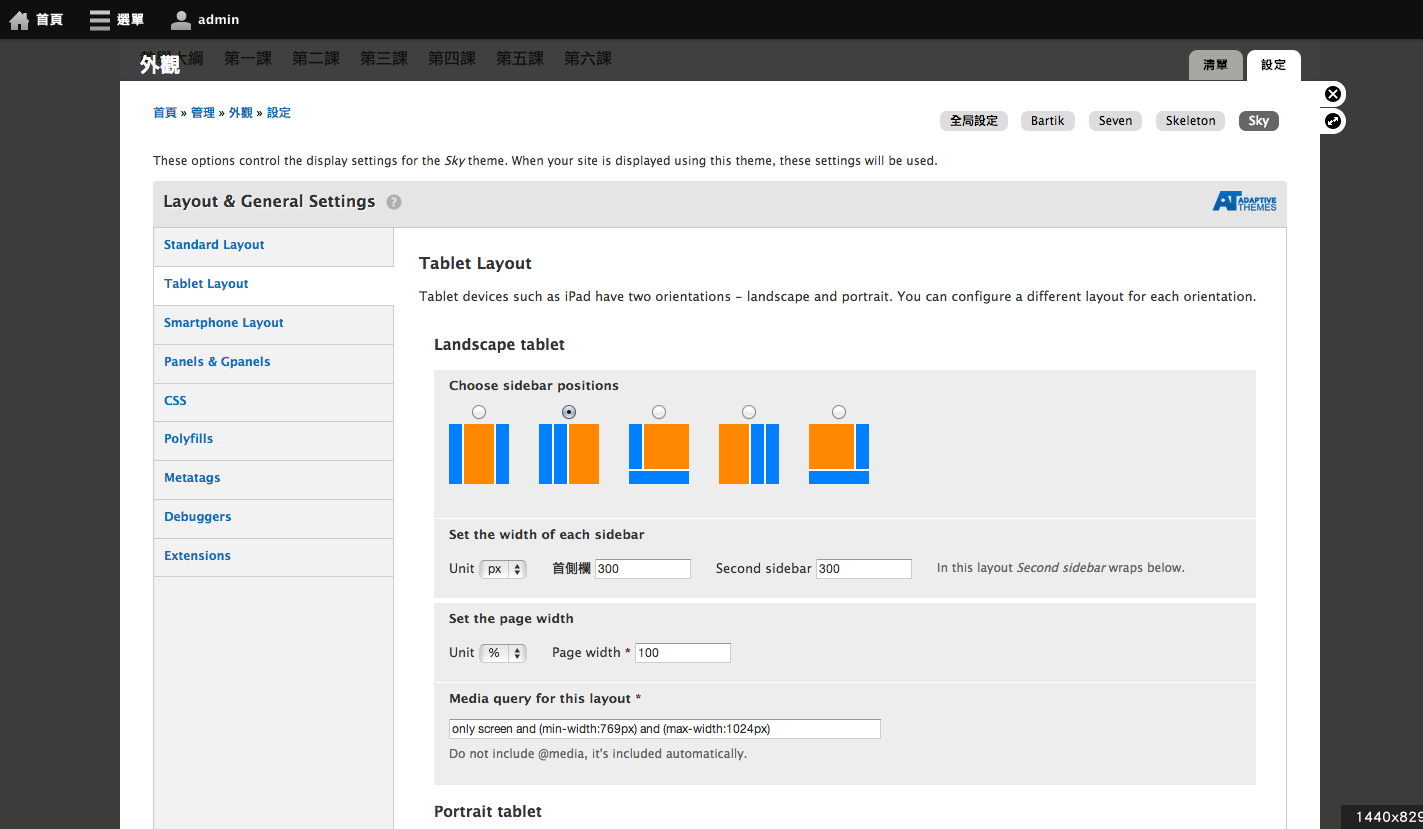Select the third sidebar position radio button
Image resolution: width=1423 pixels, height=829 pixels.
coord(659,412)
